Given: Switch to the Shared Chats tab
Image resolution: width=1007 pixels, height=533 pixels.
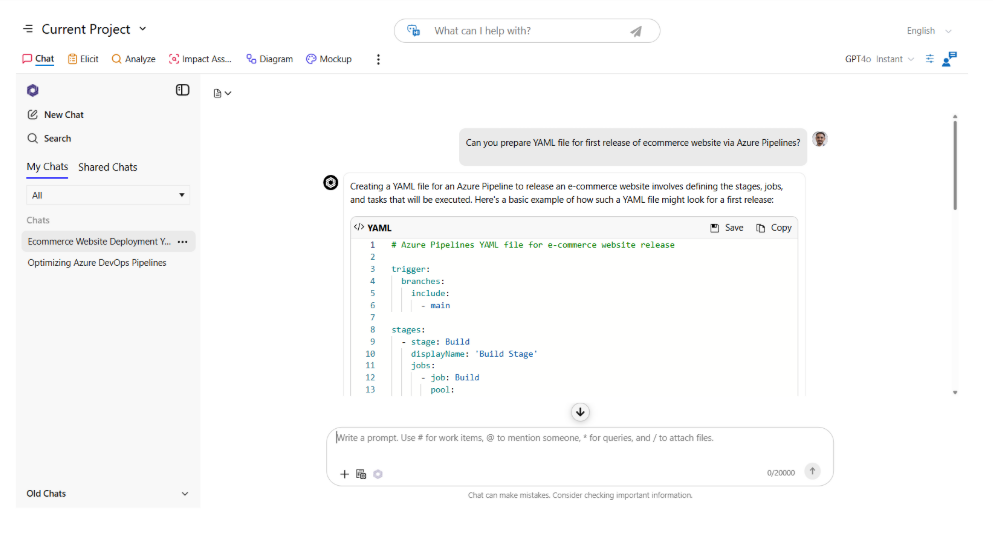Looking at the screenshot, I should click(108, 167).
